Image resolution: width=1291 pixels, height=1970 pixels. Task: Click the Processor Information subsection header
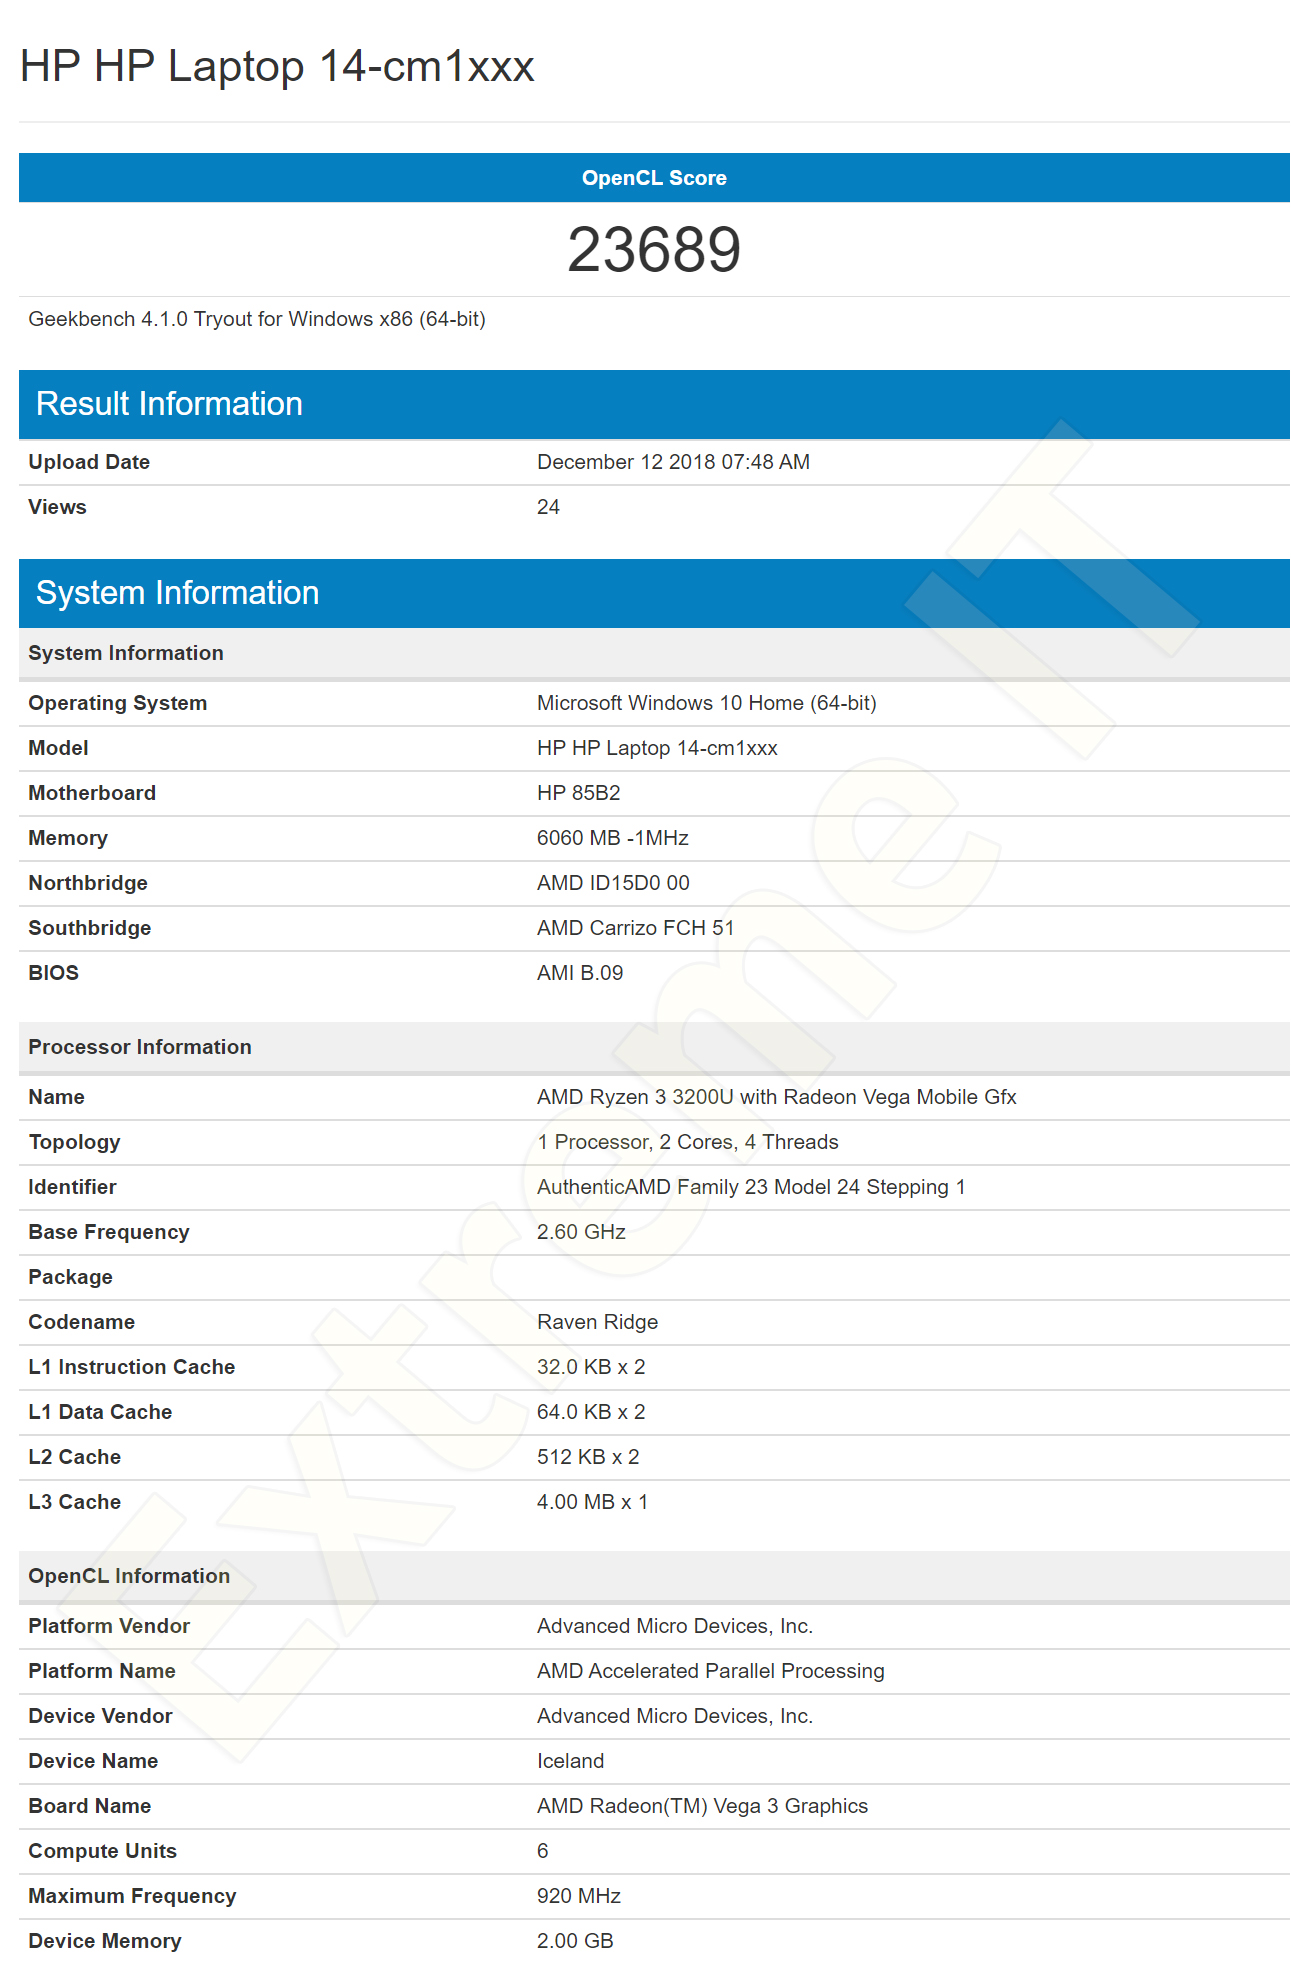pyautogui.click(x=654, y=1047)
